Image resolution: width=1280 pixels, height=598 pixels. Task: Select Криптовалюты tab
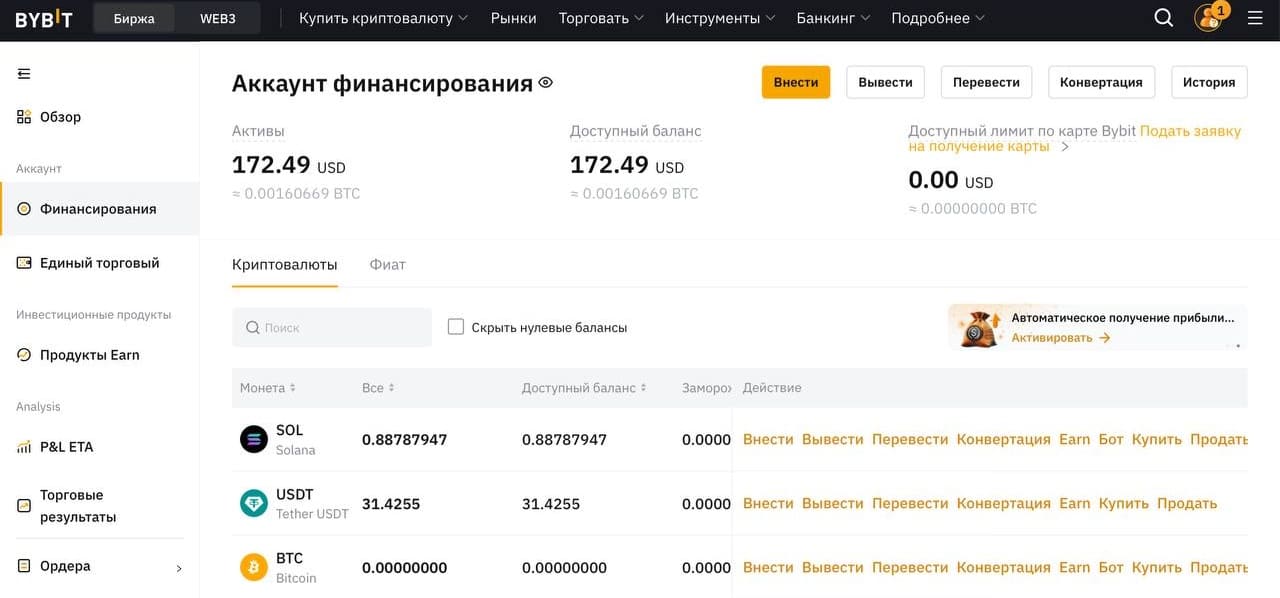coord(285,265)
